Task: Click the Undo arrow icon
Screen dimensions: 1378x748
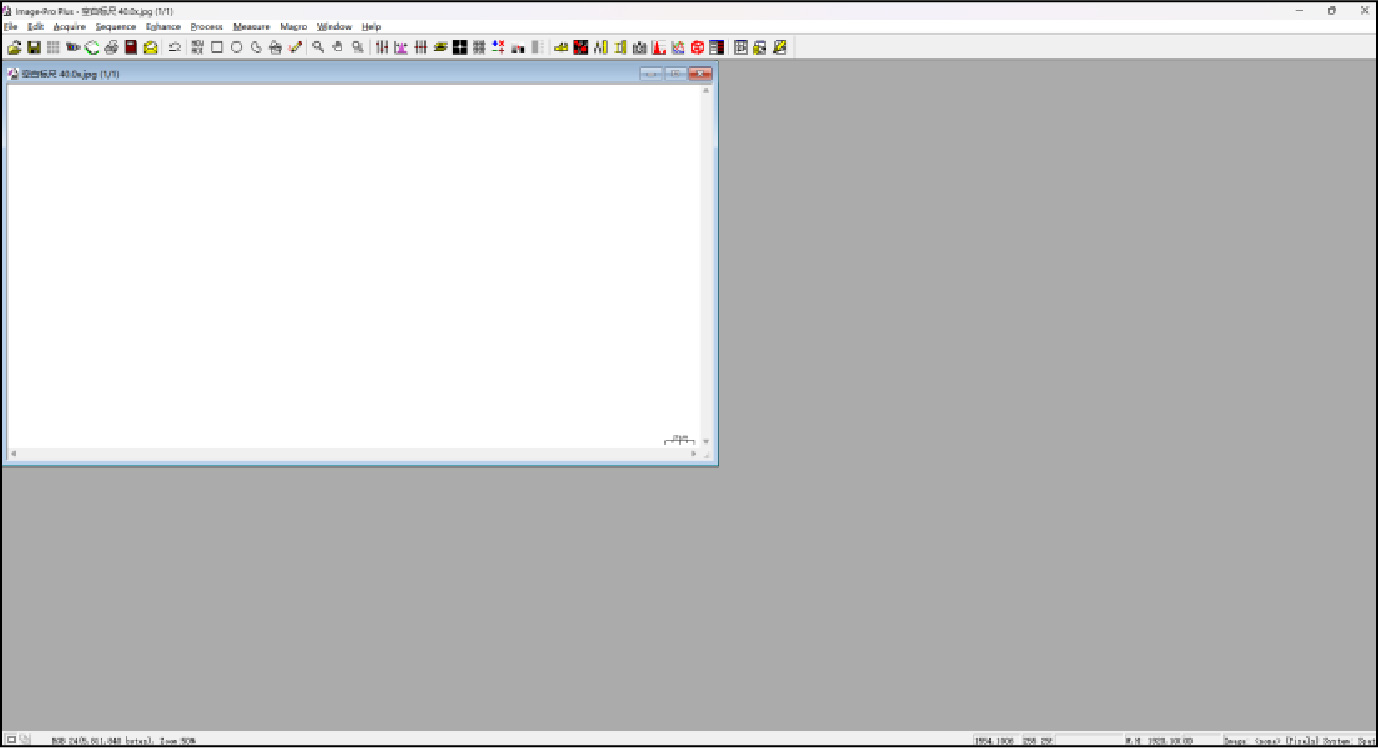Action: click(x=174, y=47)
